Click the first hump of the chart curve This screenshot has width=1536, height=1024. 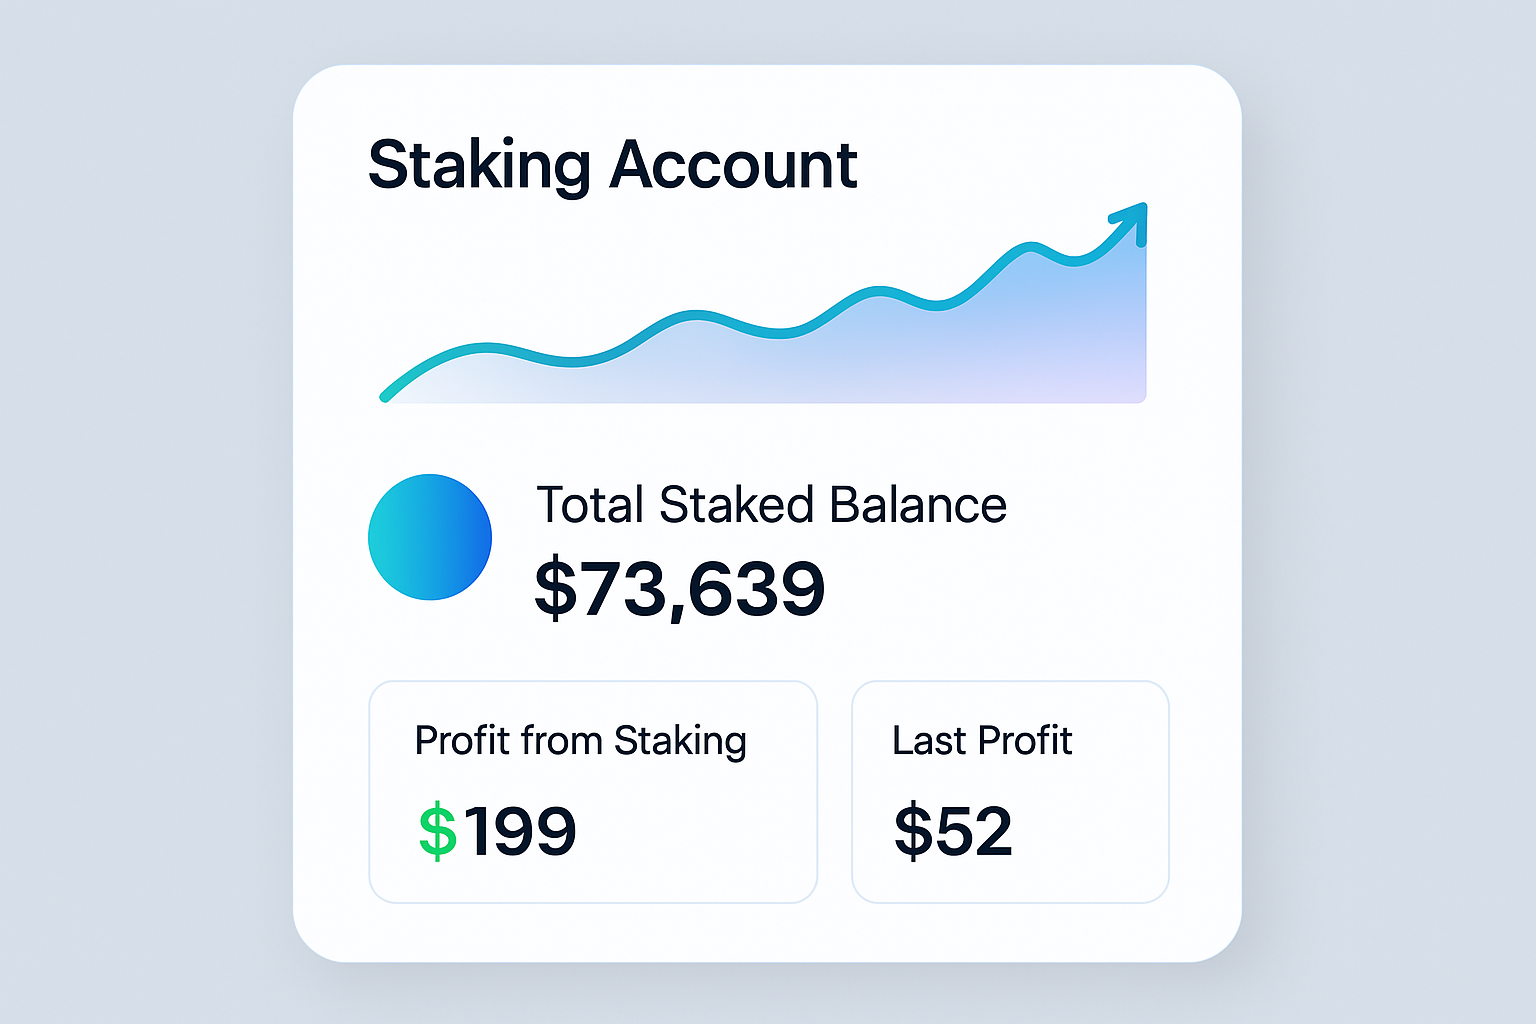[x=485, y=348]
